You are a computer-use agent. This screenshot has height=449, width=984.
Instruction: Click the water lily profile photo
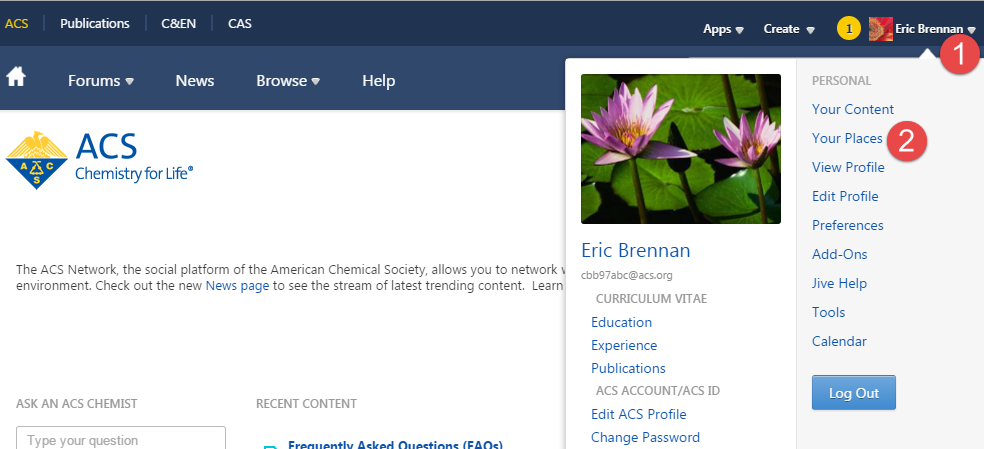pos(680,149)
